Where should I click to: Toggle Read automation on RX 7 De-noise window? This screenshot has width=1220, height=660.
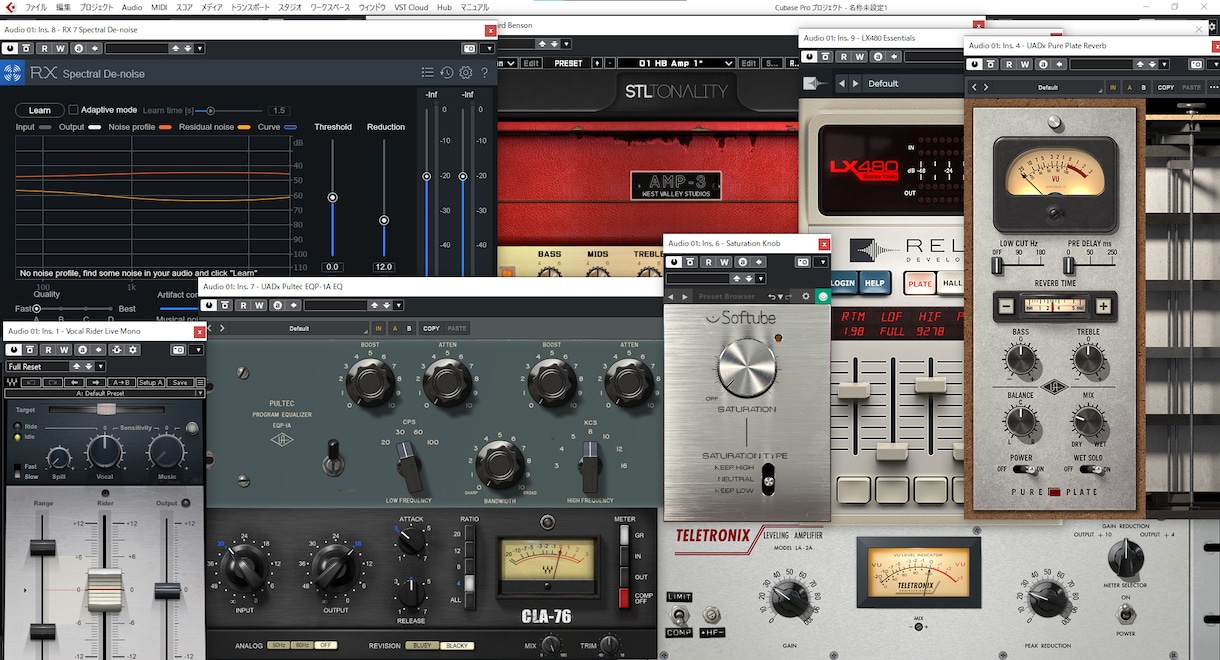(44, 48)
